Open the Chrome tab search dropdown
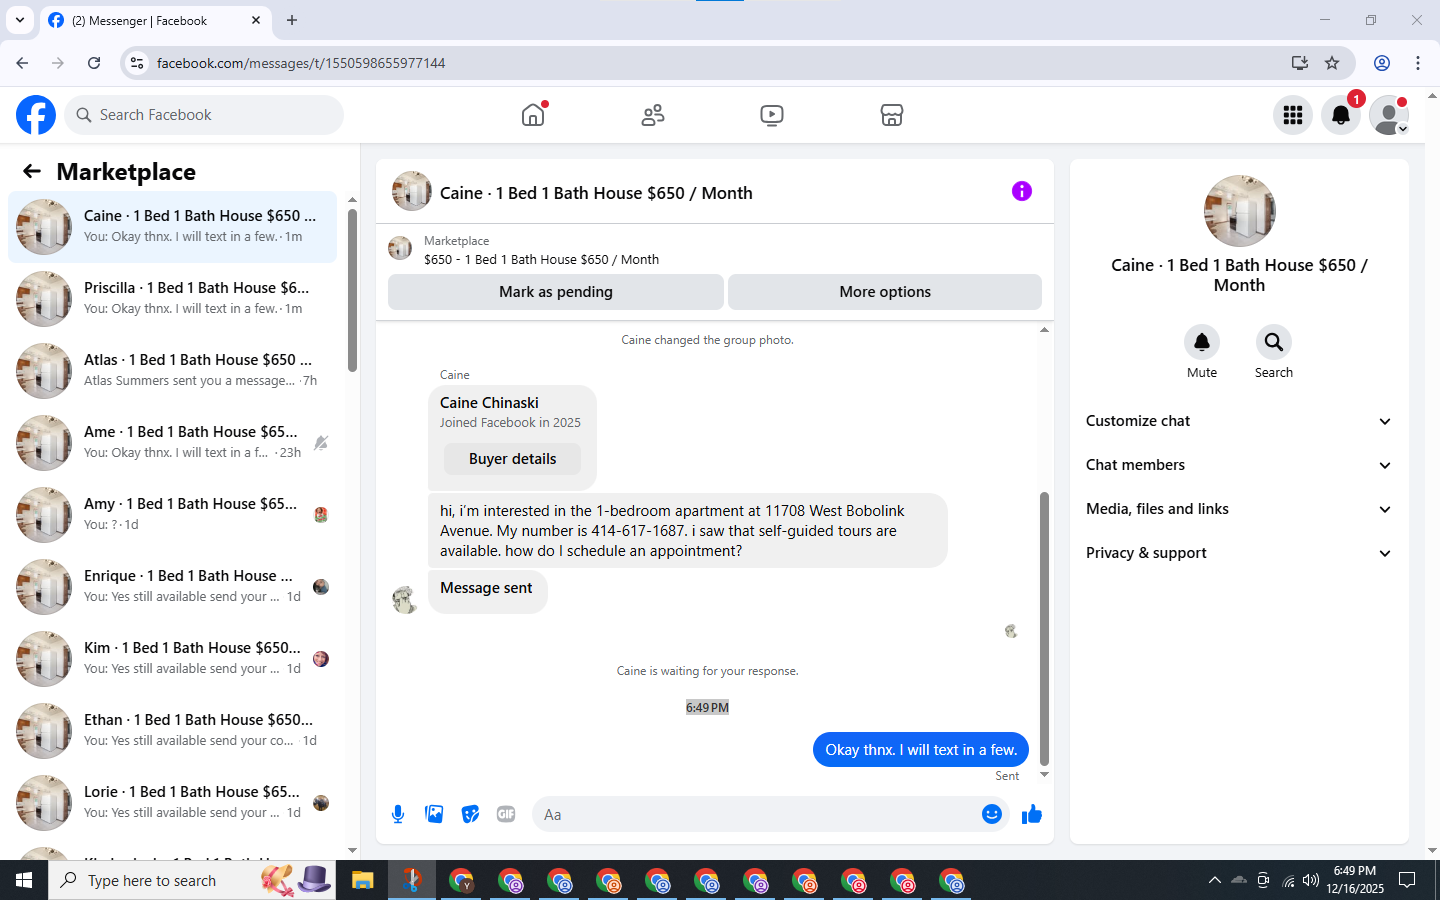 [20, 20]
